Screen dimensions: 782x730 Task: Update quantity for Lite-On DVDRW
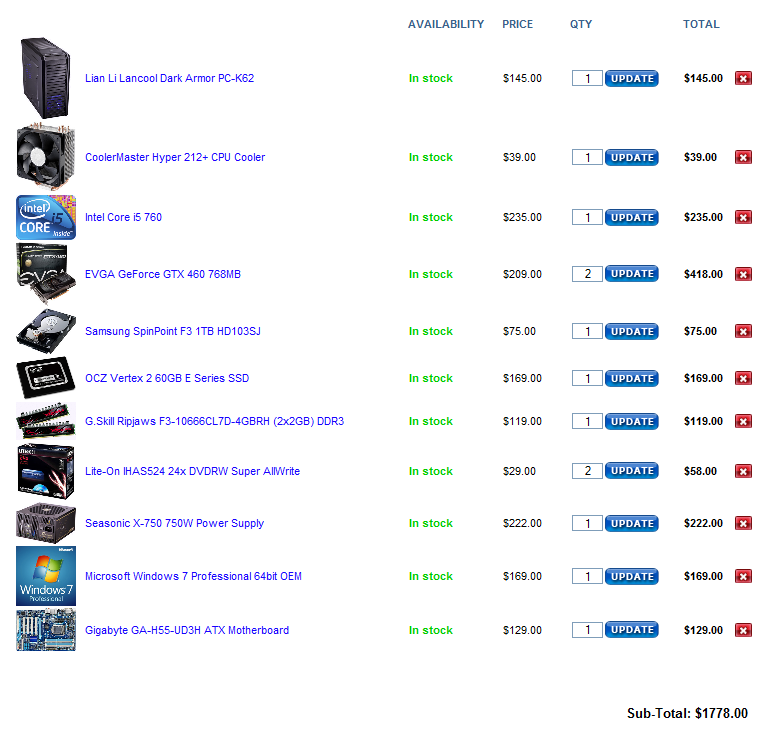click(x=632, y=471)
